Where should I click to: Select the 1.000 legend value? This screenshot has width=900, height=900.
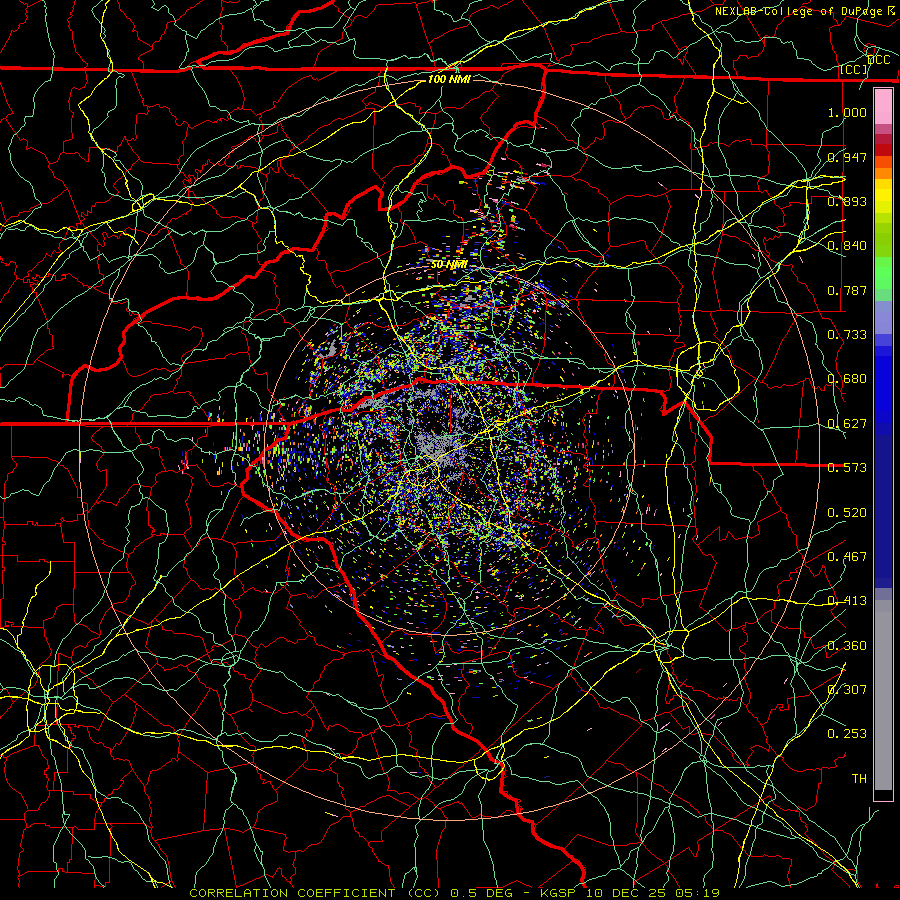click(x=847, y=112)
